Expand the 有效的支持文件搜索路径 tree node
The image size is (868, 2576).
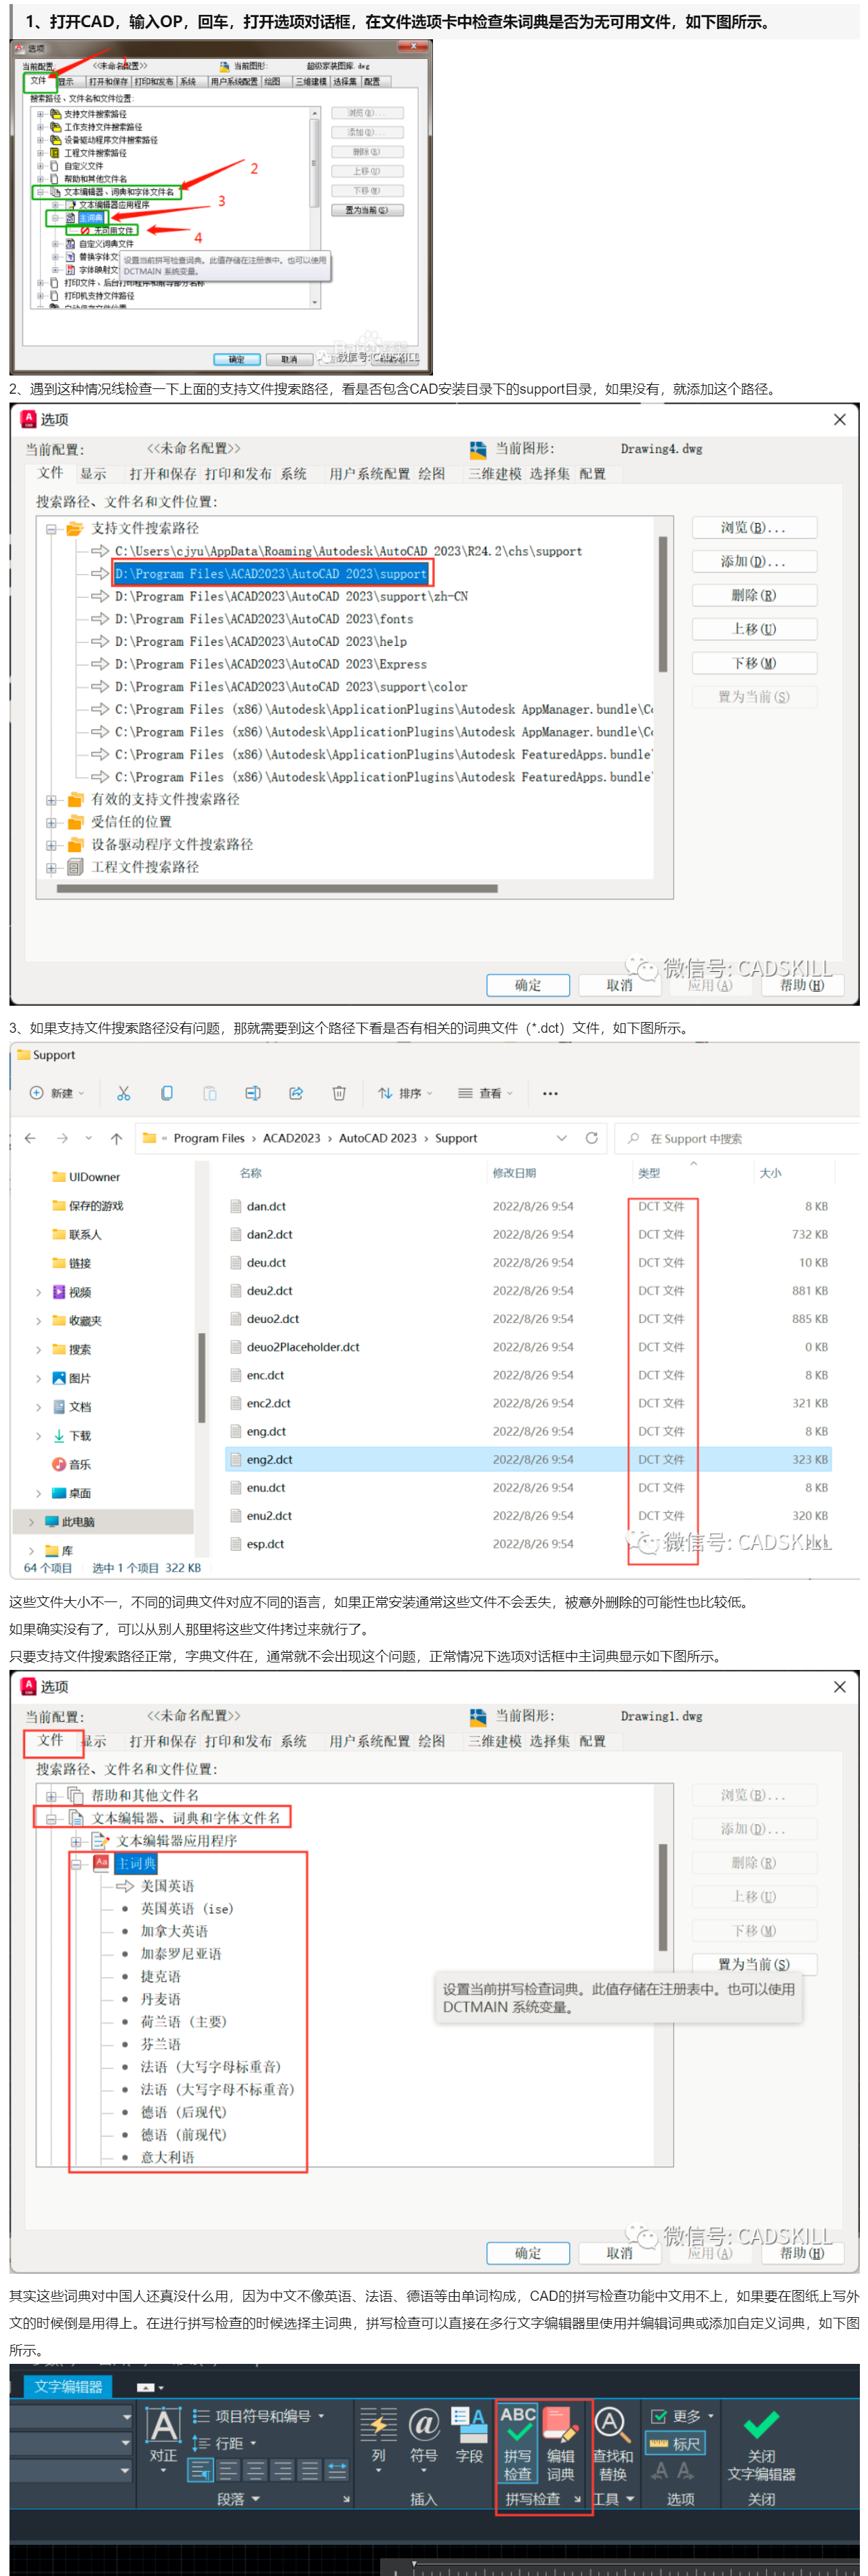point(51,800)
